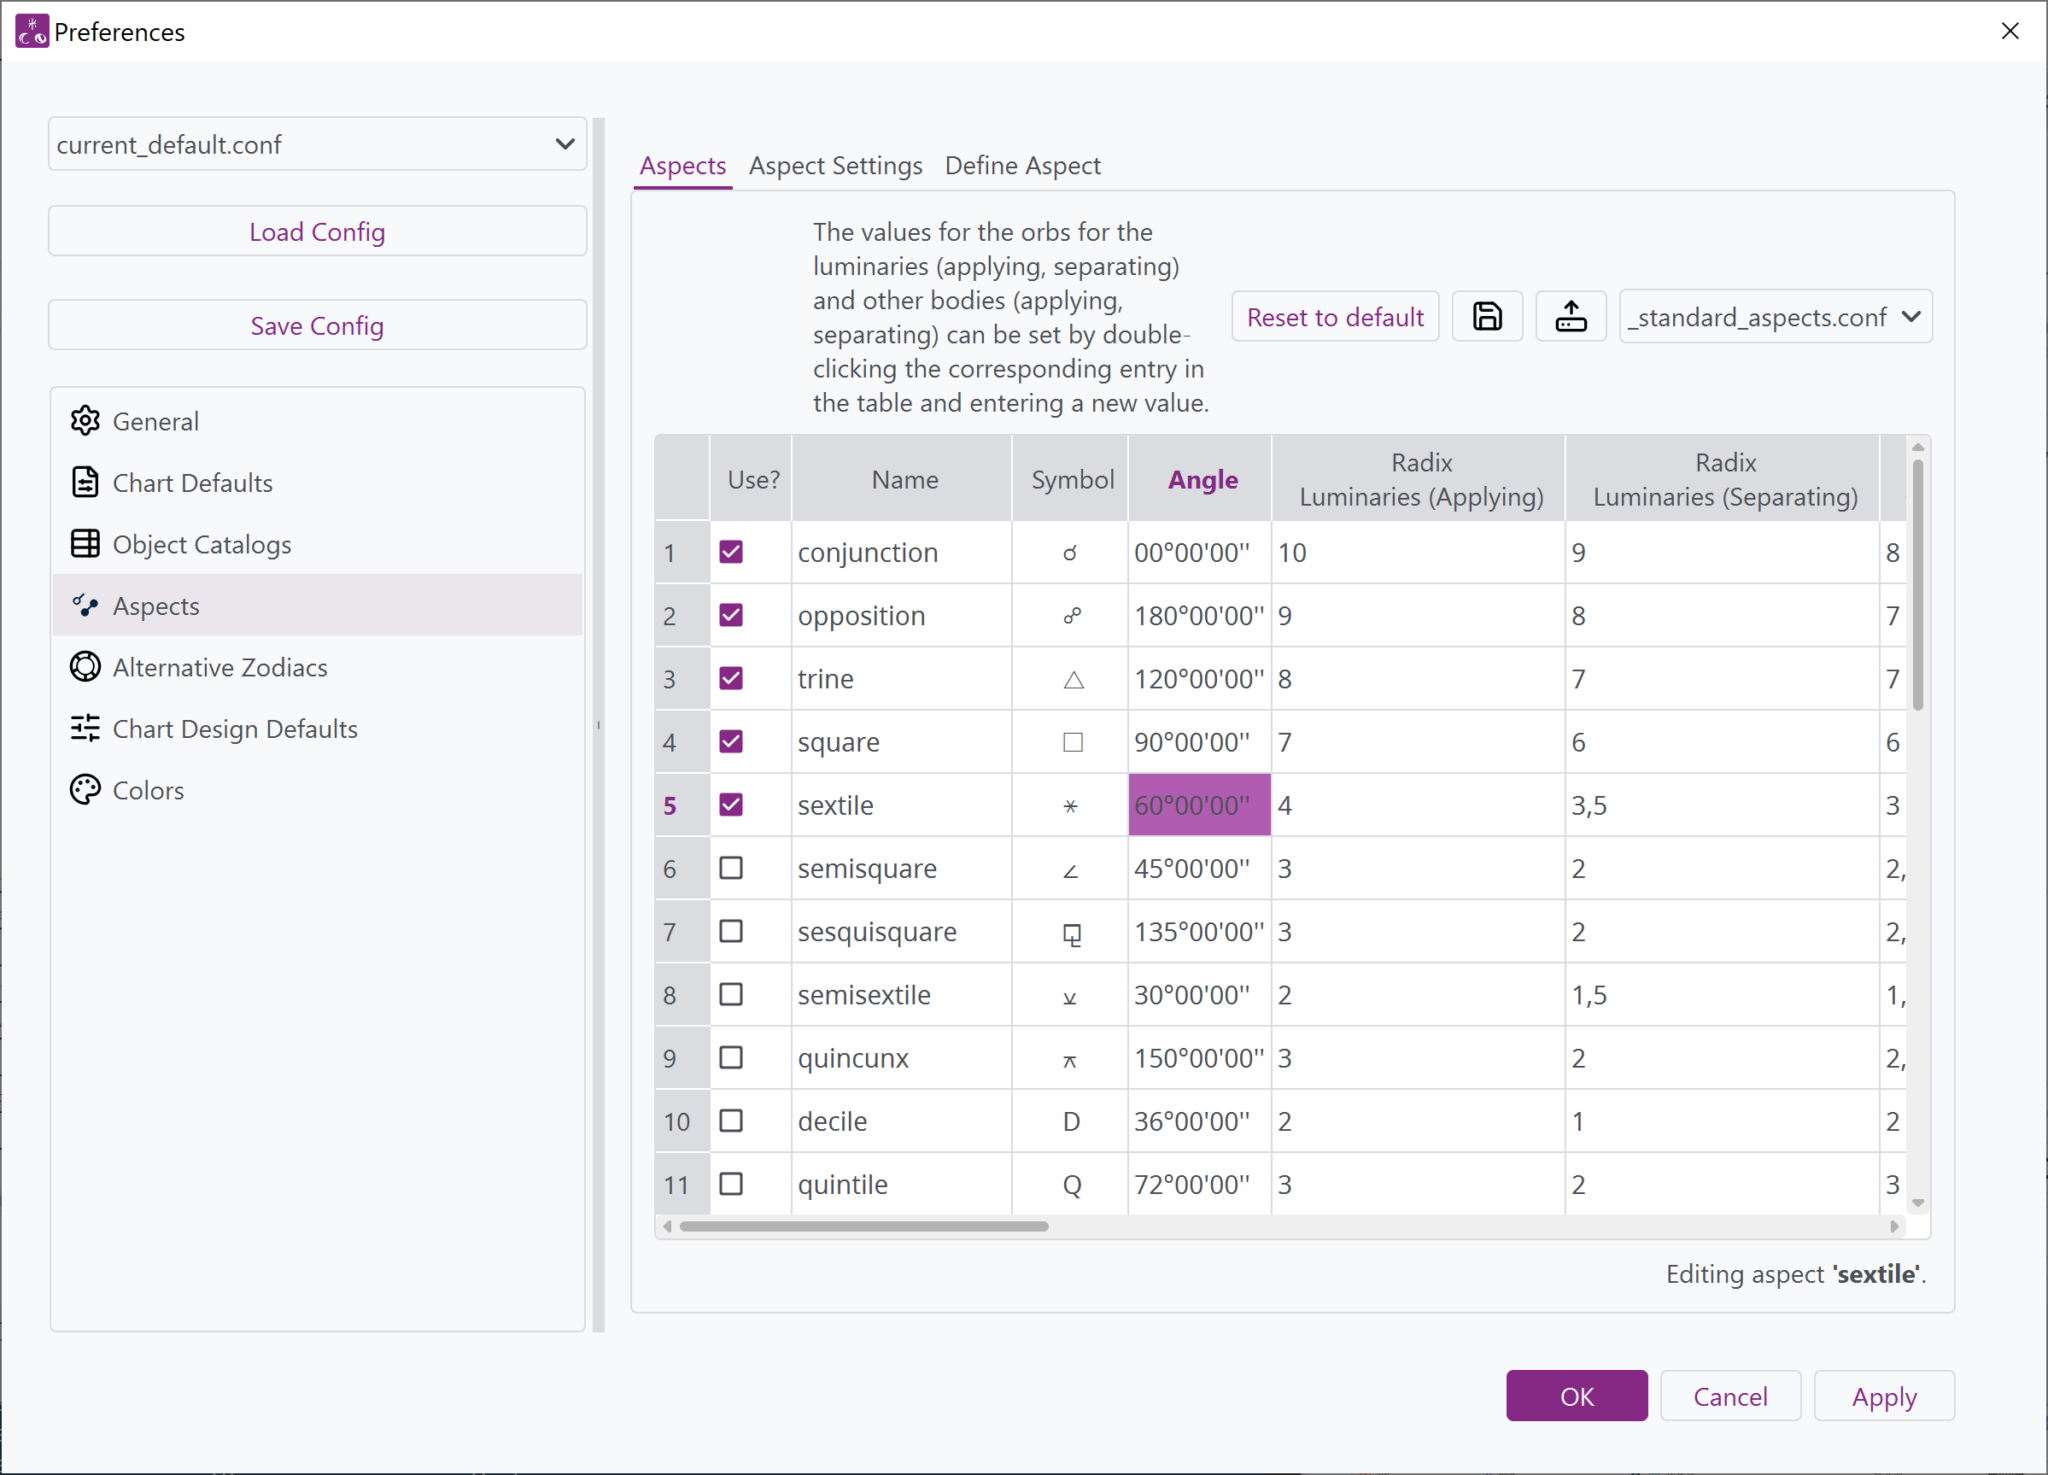This screenshot has height=1475, width=2048.
Task: Switch to Define Aspect tab
Action: coord(1022,166)
